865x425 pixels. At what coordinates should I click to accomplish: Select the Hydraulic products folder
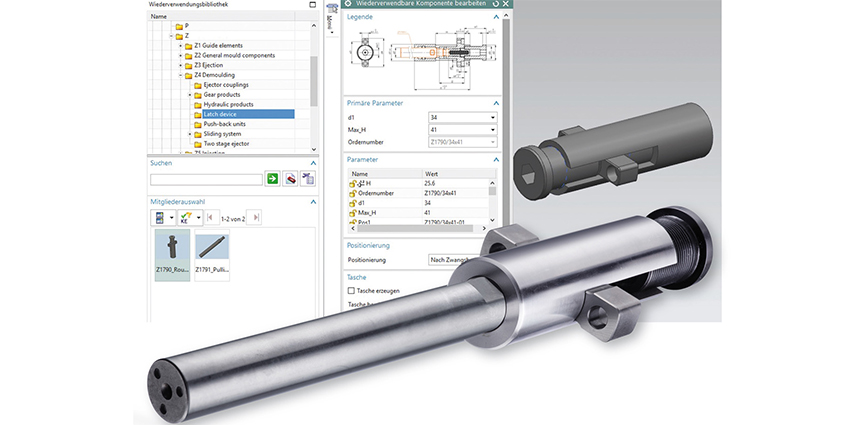[x=228, y=104]
